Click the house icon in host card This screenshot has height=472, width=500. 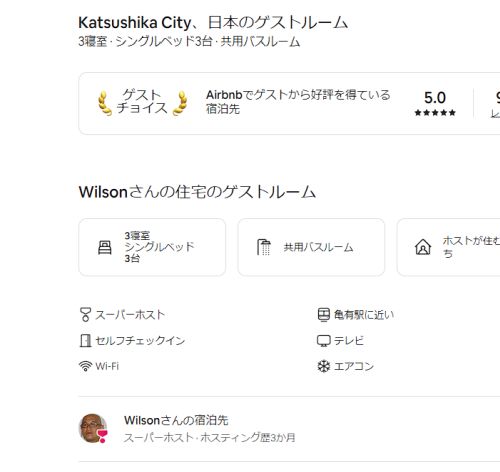coord(423,247)
